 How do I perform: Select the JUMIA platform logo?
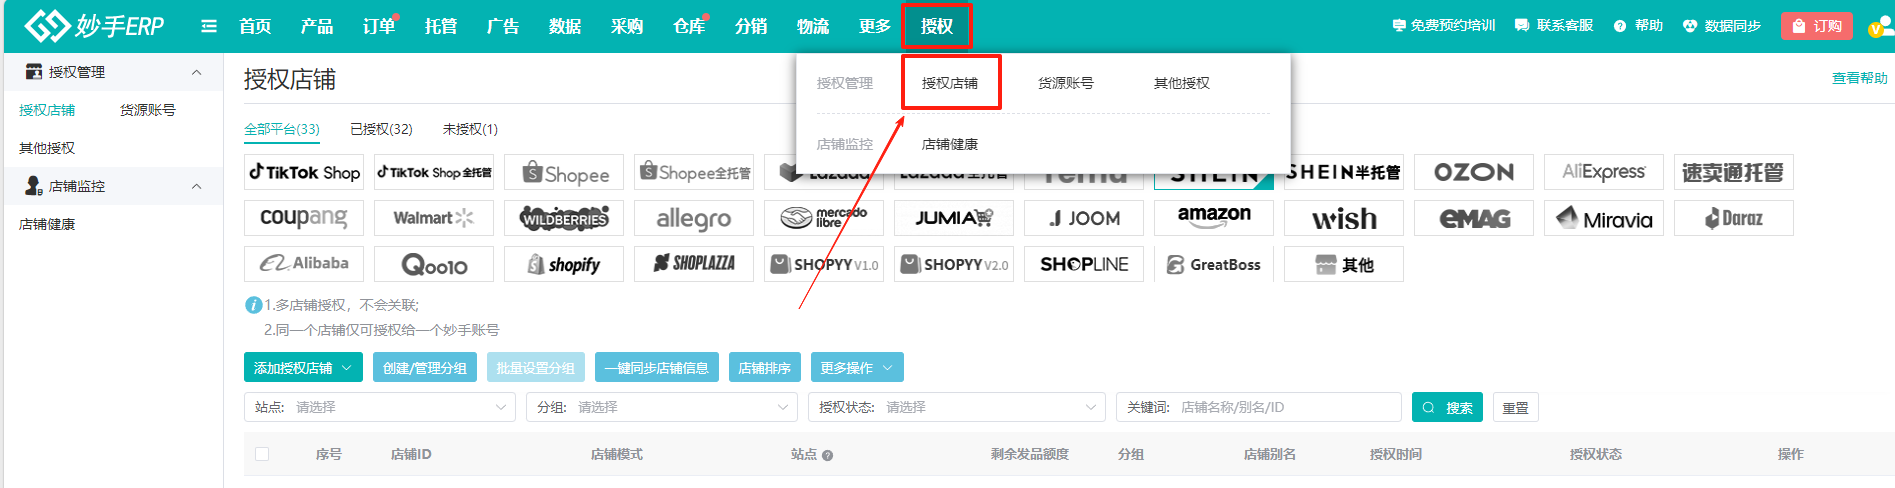point(954,218)
